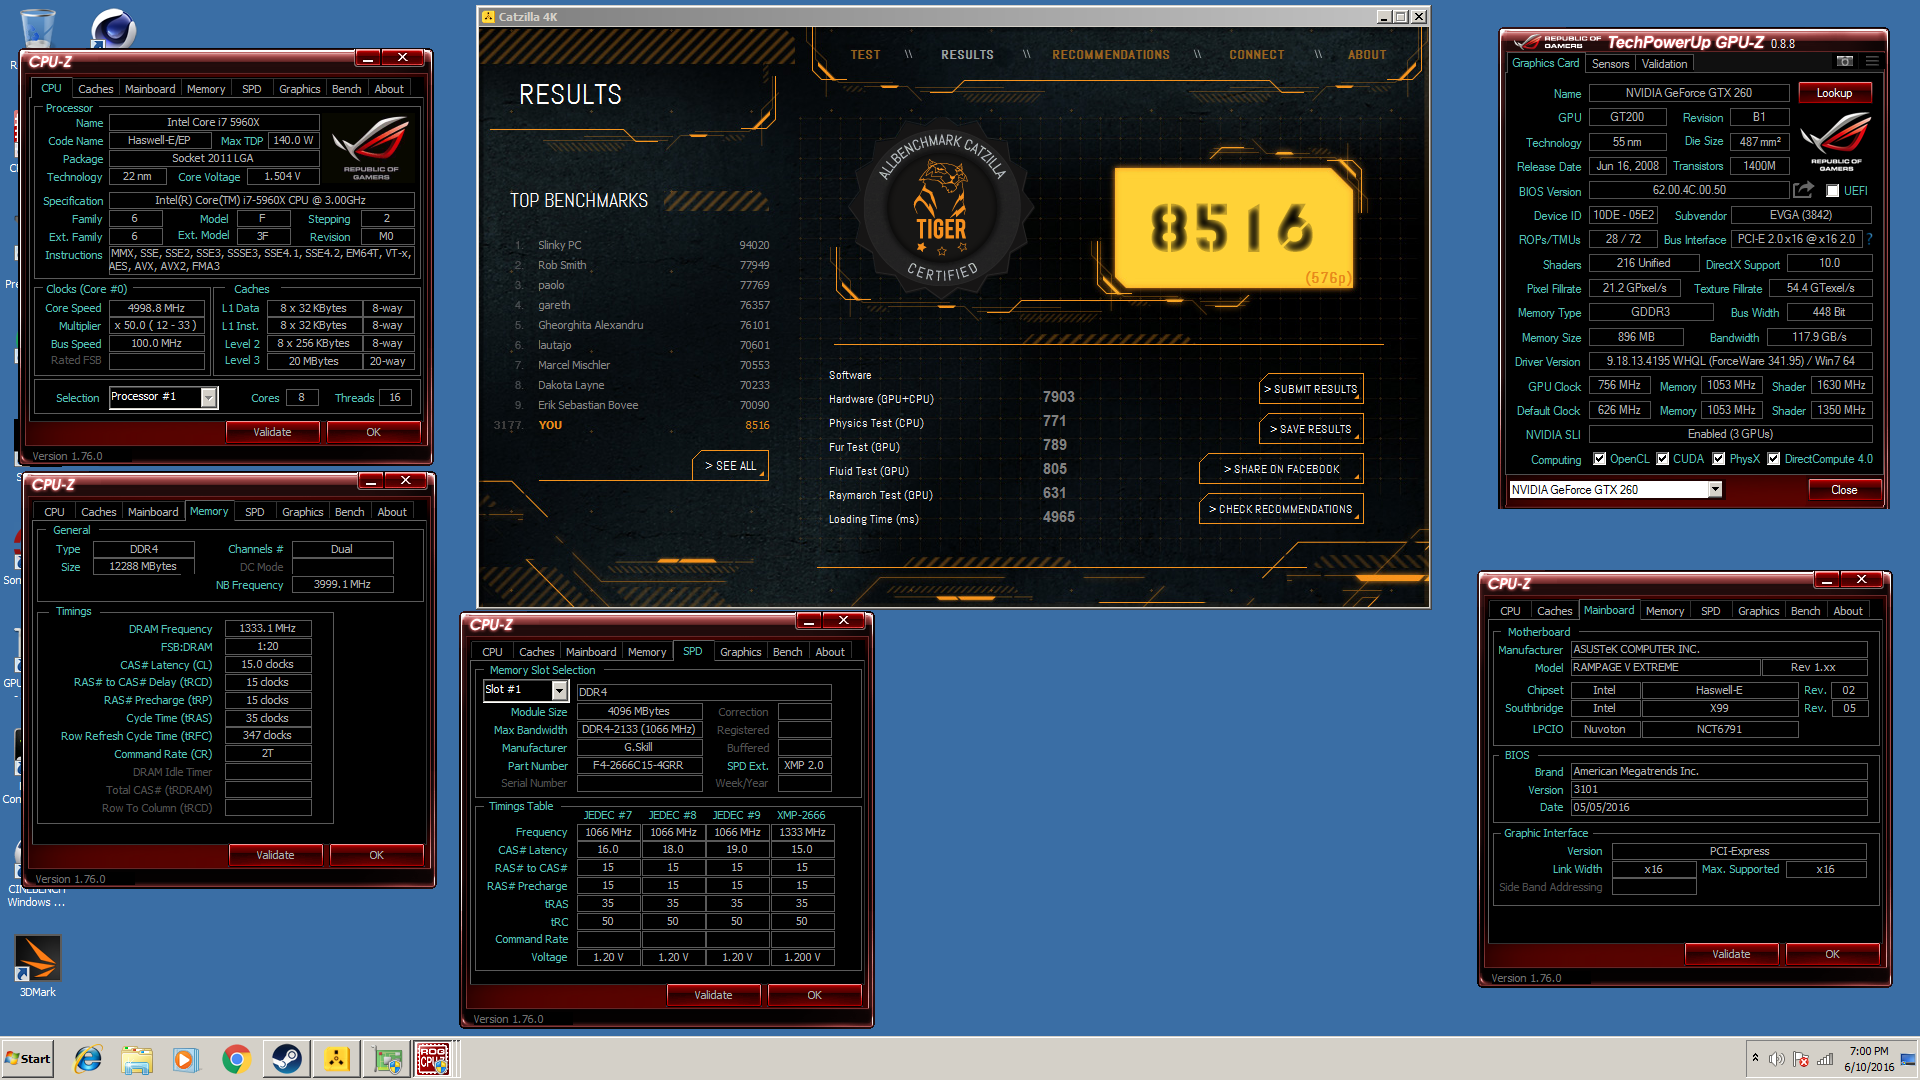This screenshot has height=1080, width=1920.
Task: Open Windows Explorer folder icon in taskbar
Action: (x=137, y=1059)
